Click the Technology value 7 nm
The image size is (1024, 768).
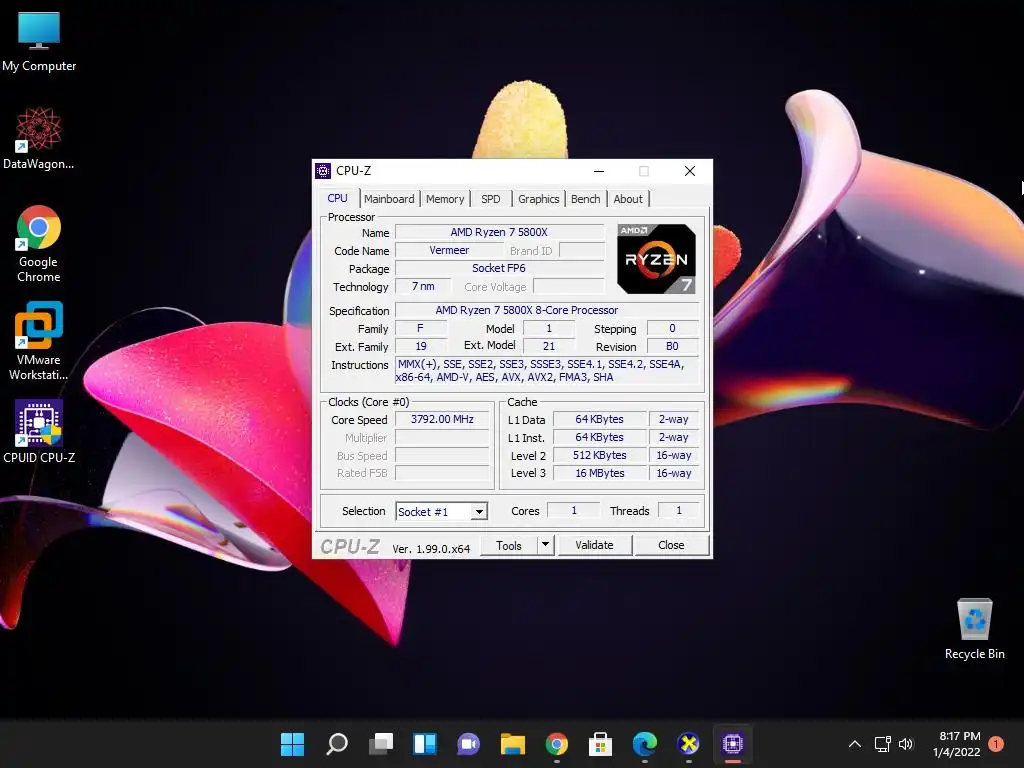[x=423, y=287]
